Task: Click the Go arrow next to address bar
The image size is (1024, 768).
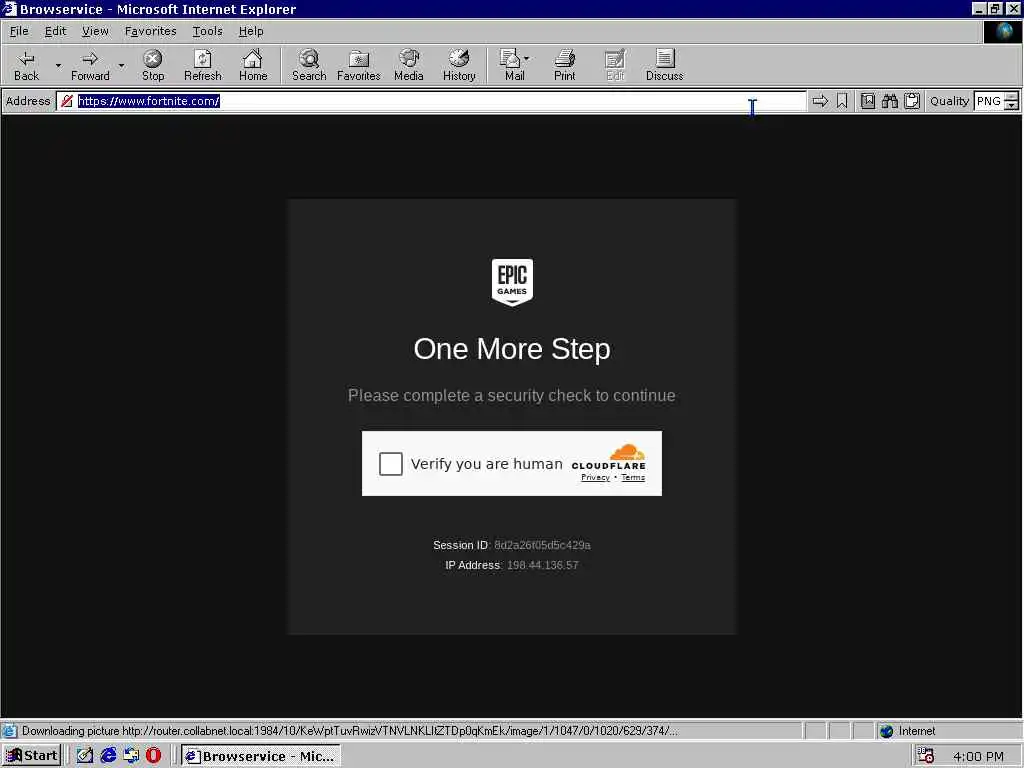Action: 820,101
